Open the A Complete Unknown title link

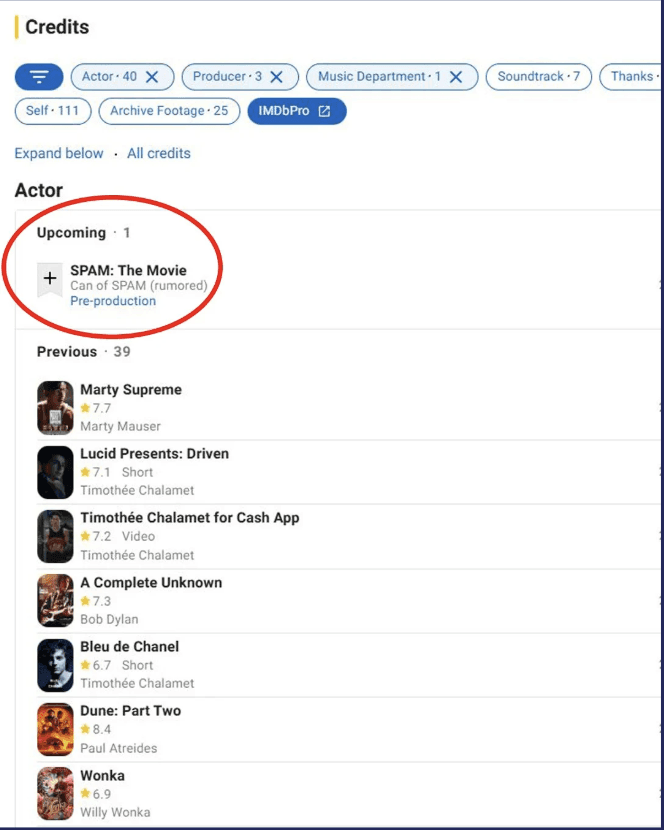pos(151,583)
